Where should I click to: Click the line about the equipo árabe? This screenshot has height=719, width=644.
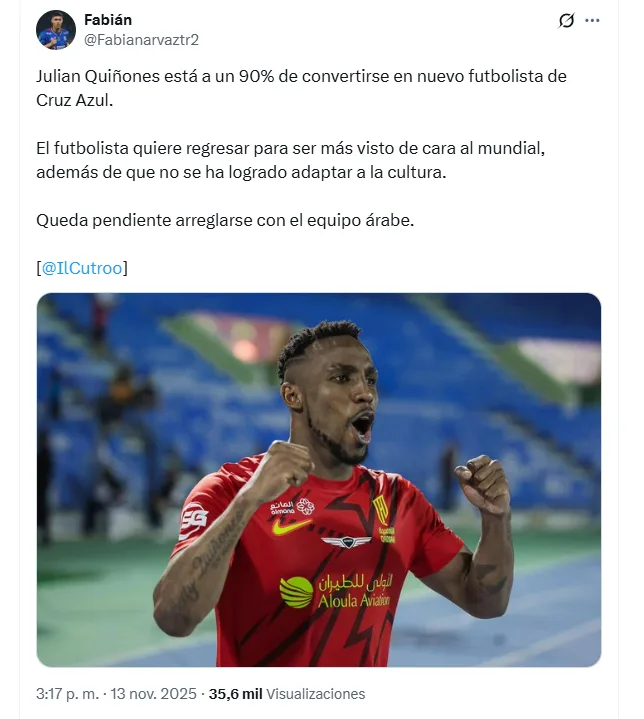pos(225,220)
